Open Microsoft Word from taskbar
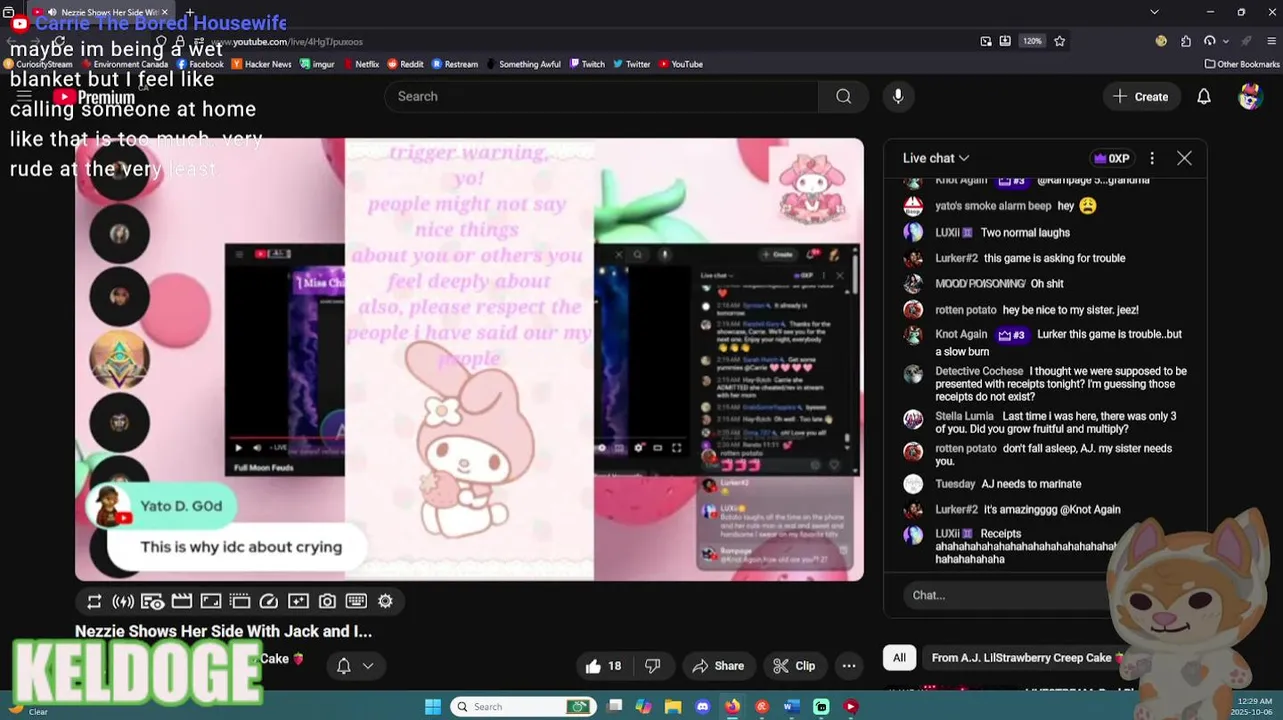Viewport: 1283px width, 720px height. pyautogui.click(x=791, y=706)
